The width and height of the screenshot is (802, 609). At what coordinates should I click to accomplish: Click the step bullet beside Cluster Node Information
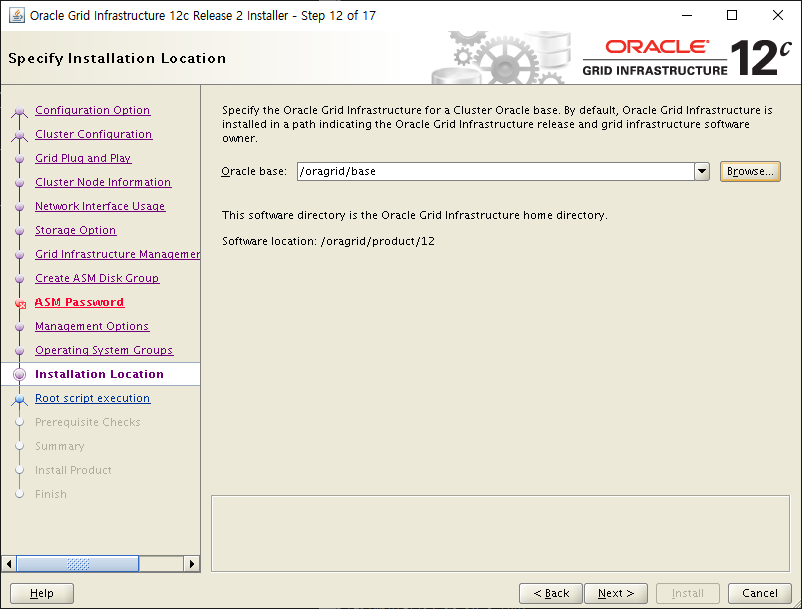[19, 183]
